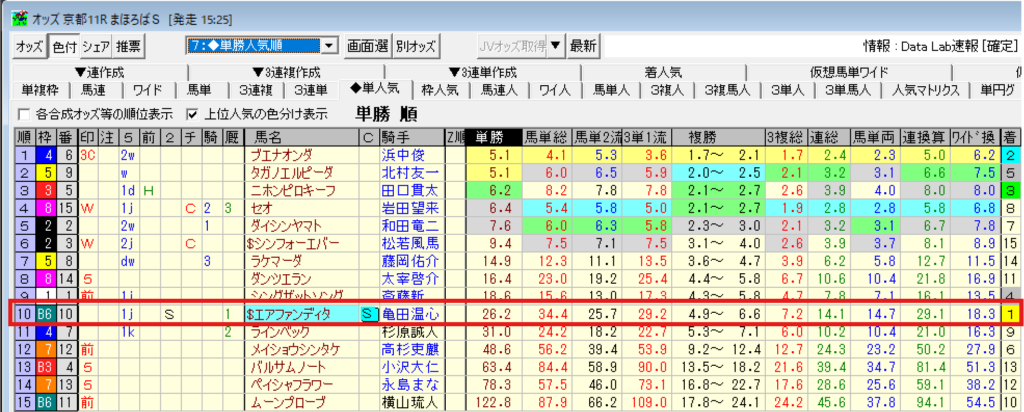Sort by the 単勝 column header
Image resolution: width=1024 pixels, height=412 pixels.
[x=490, y=137]
